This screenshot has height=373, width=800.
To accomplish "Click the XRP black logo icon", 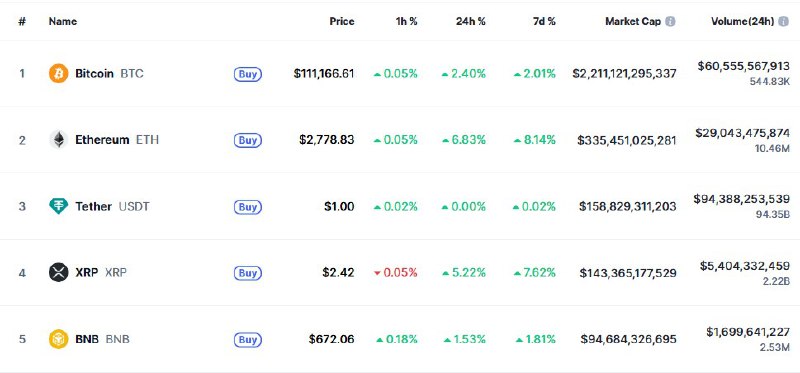I will pyautogui.click(x=58, y=272).
